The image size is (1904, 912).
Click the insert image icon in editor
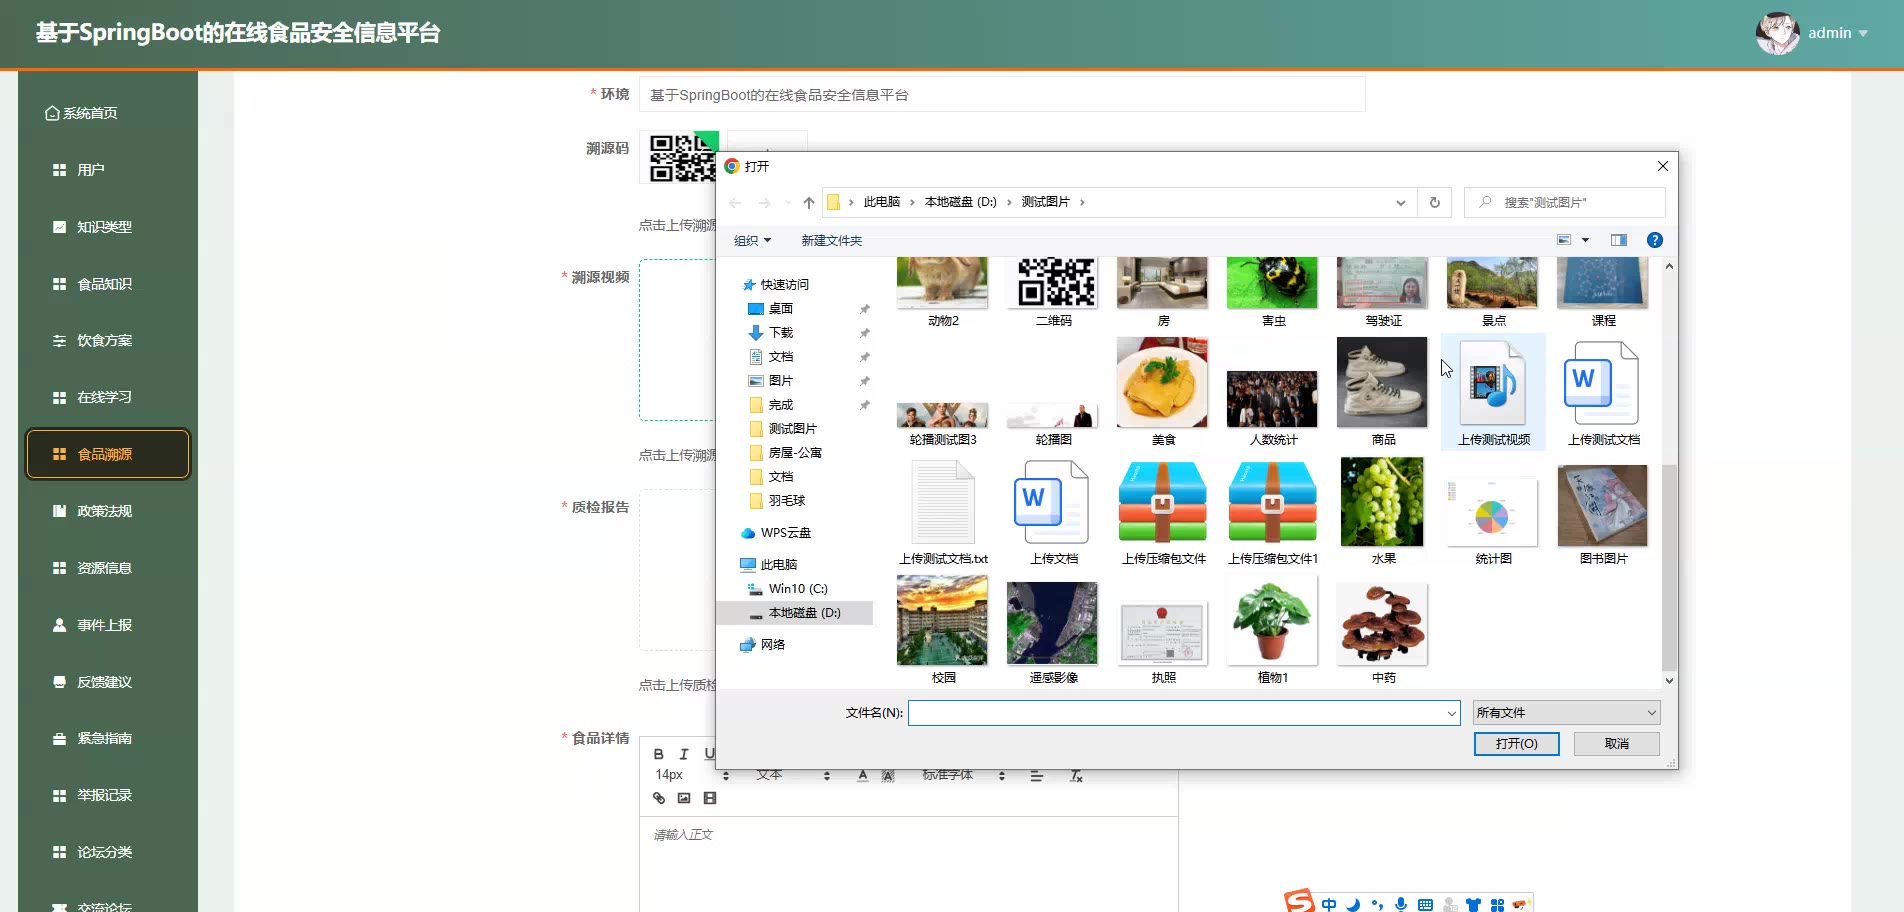click(684, 798)
